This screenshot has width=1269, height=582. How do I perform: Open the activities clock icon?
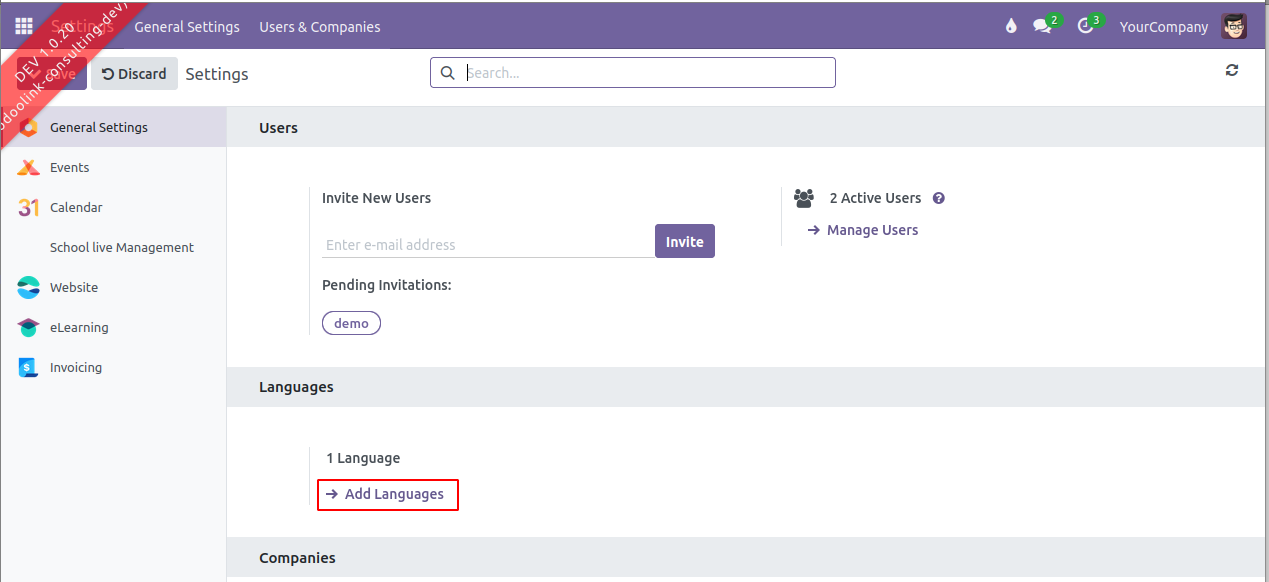(1086, 27)
